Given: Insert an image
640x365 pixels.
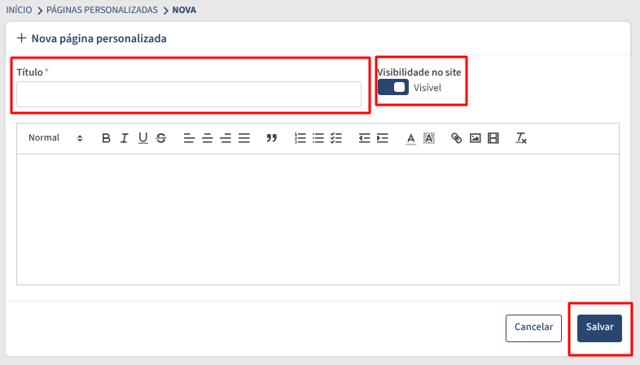Looking at the screenshot, I should click(475, 138).
